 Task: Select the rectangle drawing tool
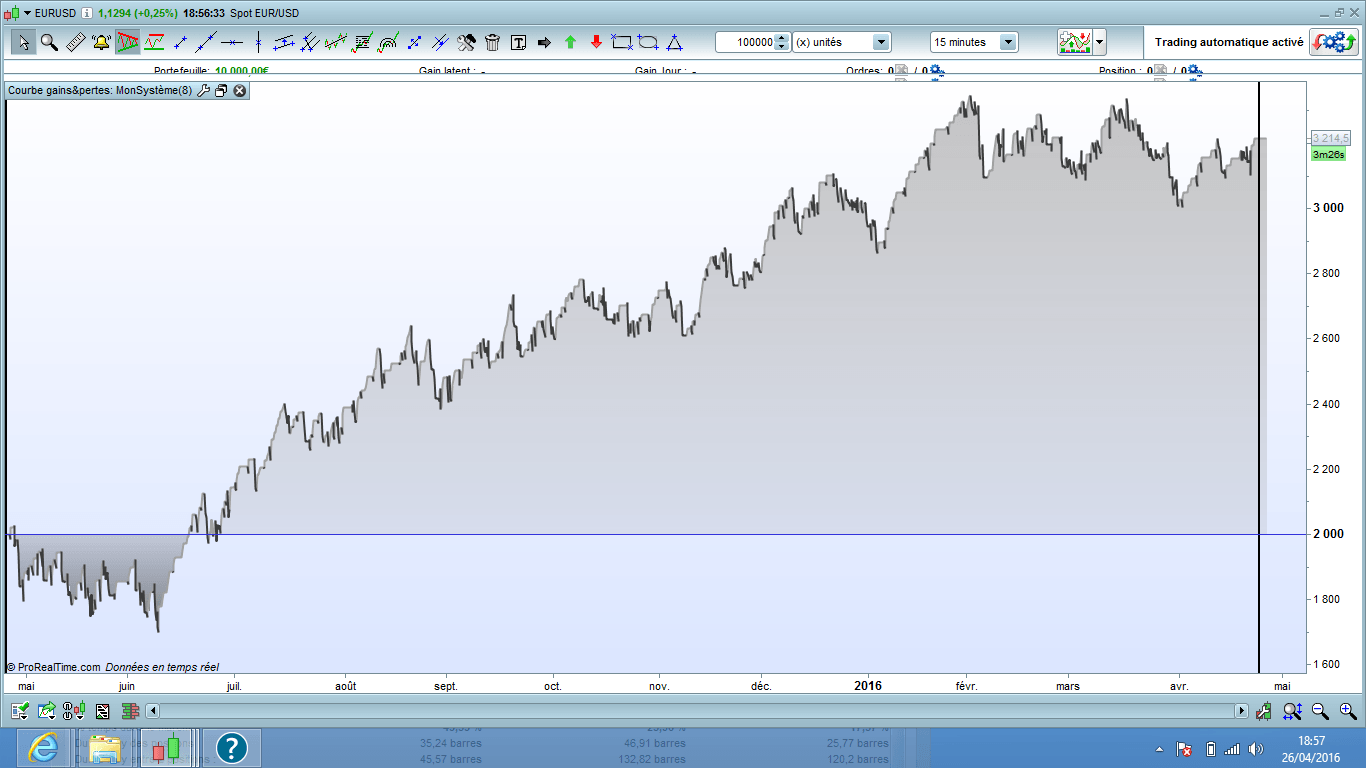tap(622, 42)
